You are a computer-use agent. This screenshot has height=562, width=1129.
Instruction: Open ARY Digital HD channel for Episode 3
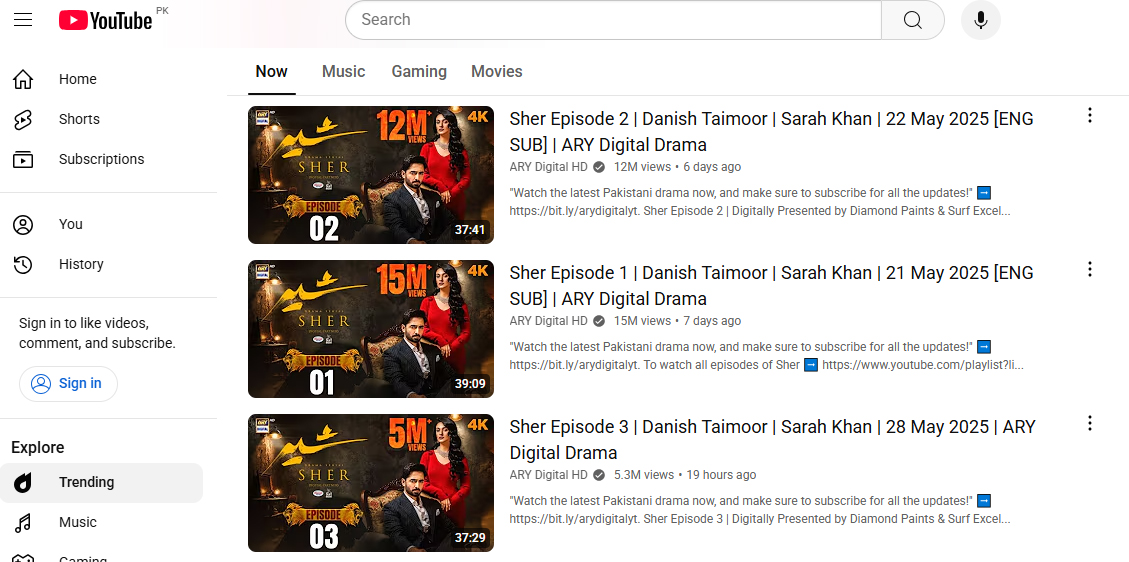(x=549, y=475)
